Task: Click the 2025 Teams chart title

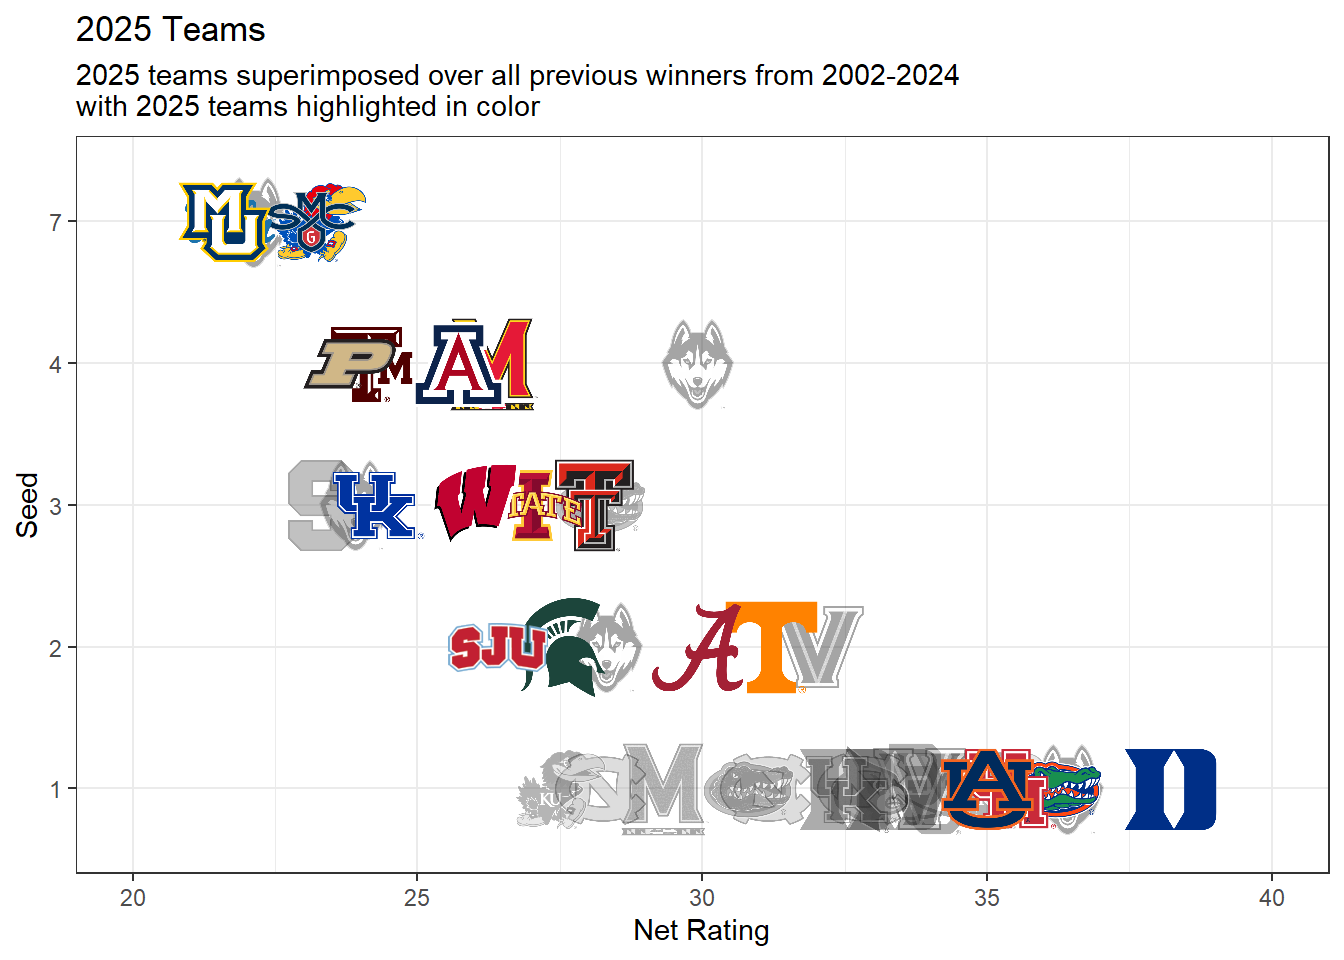Action: 171,29
